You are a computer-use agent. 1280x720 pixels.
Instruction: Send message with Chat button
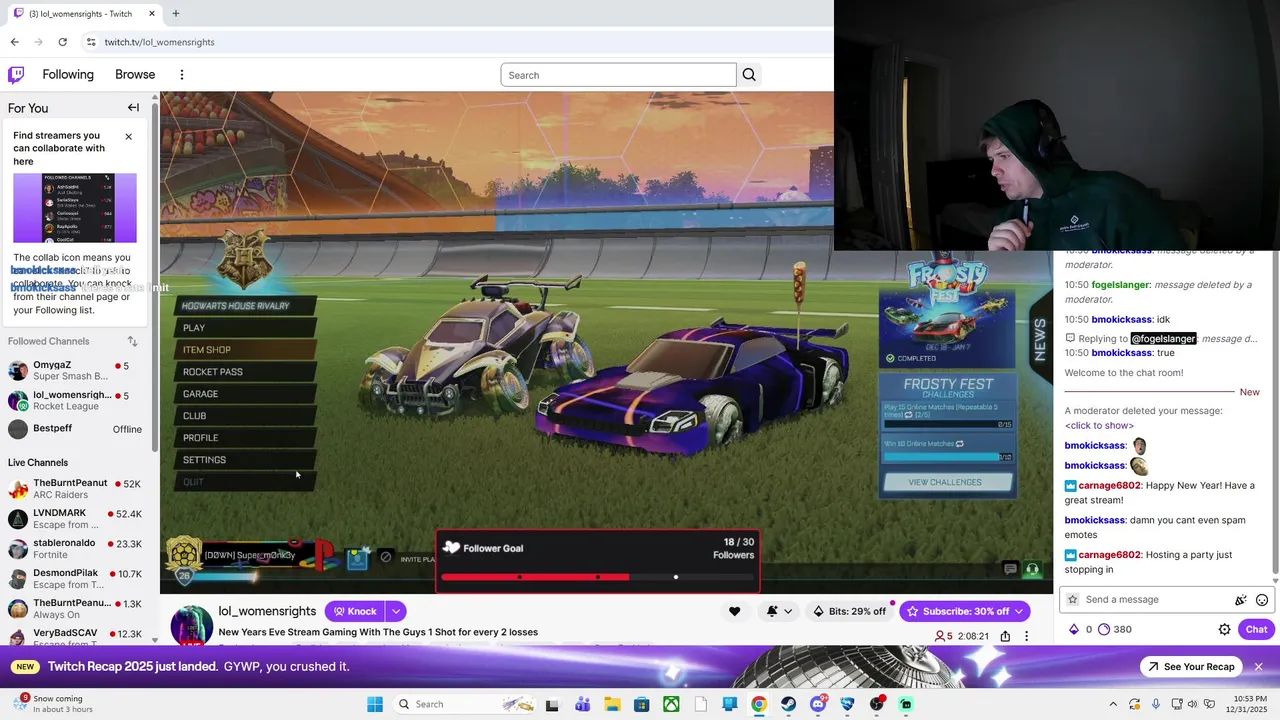pyautogui.click(x=1256, y=629)
